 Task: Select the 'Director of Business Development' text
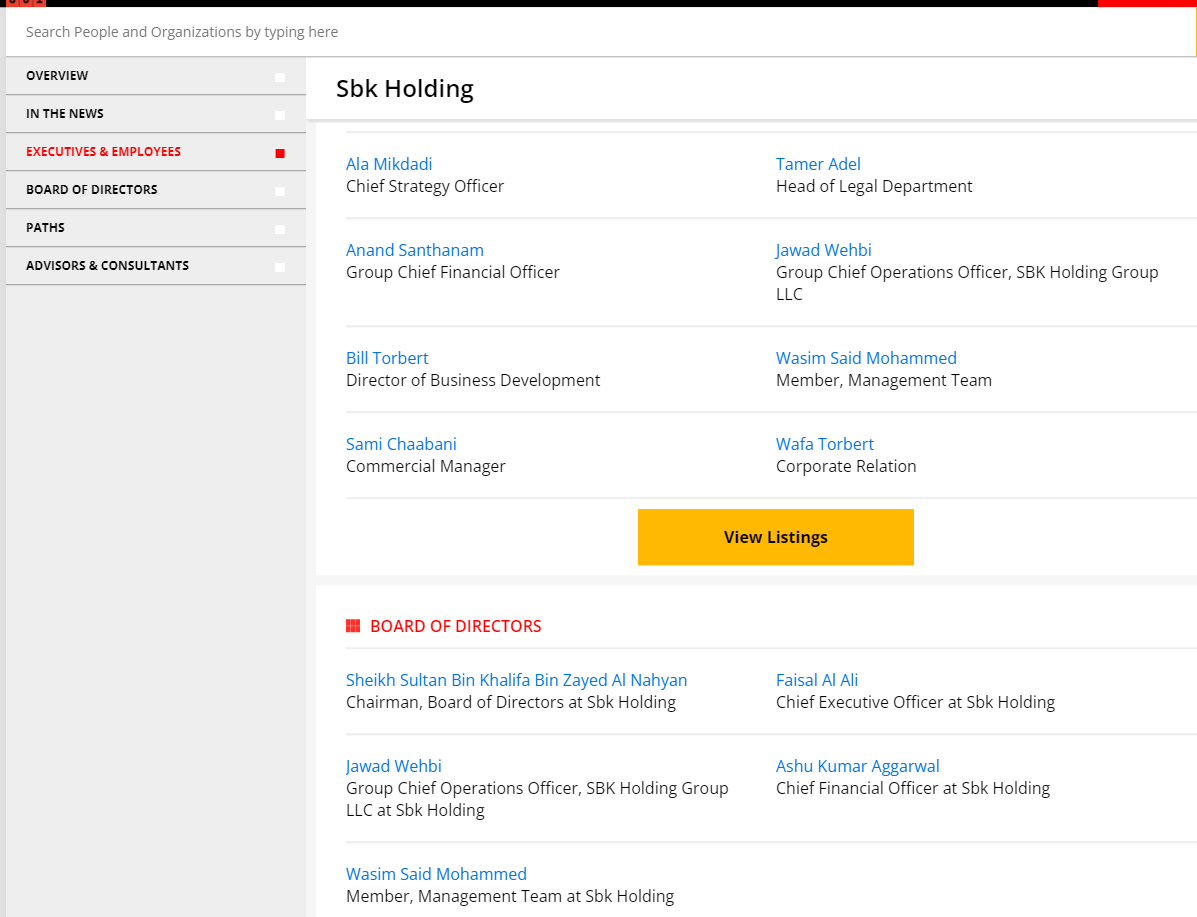click(473, 380)
